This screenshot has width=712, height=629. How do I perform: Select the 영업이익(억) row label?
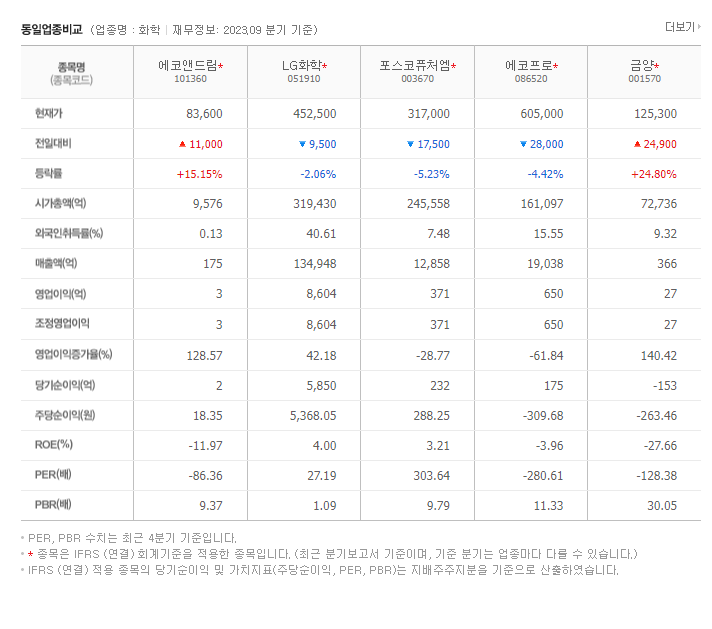60,294
